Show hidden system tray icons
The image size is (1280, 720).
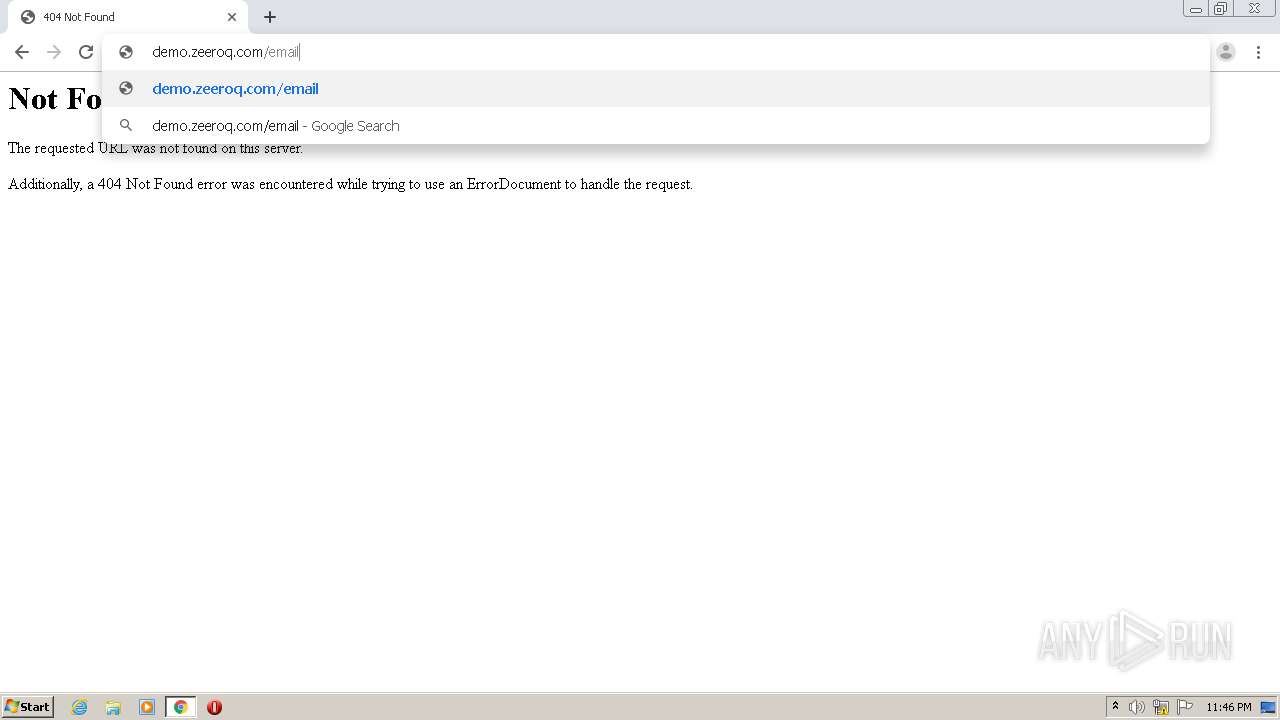pos(1115,707)
